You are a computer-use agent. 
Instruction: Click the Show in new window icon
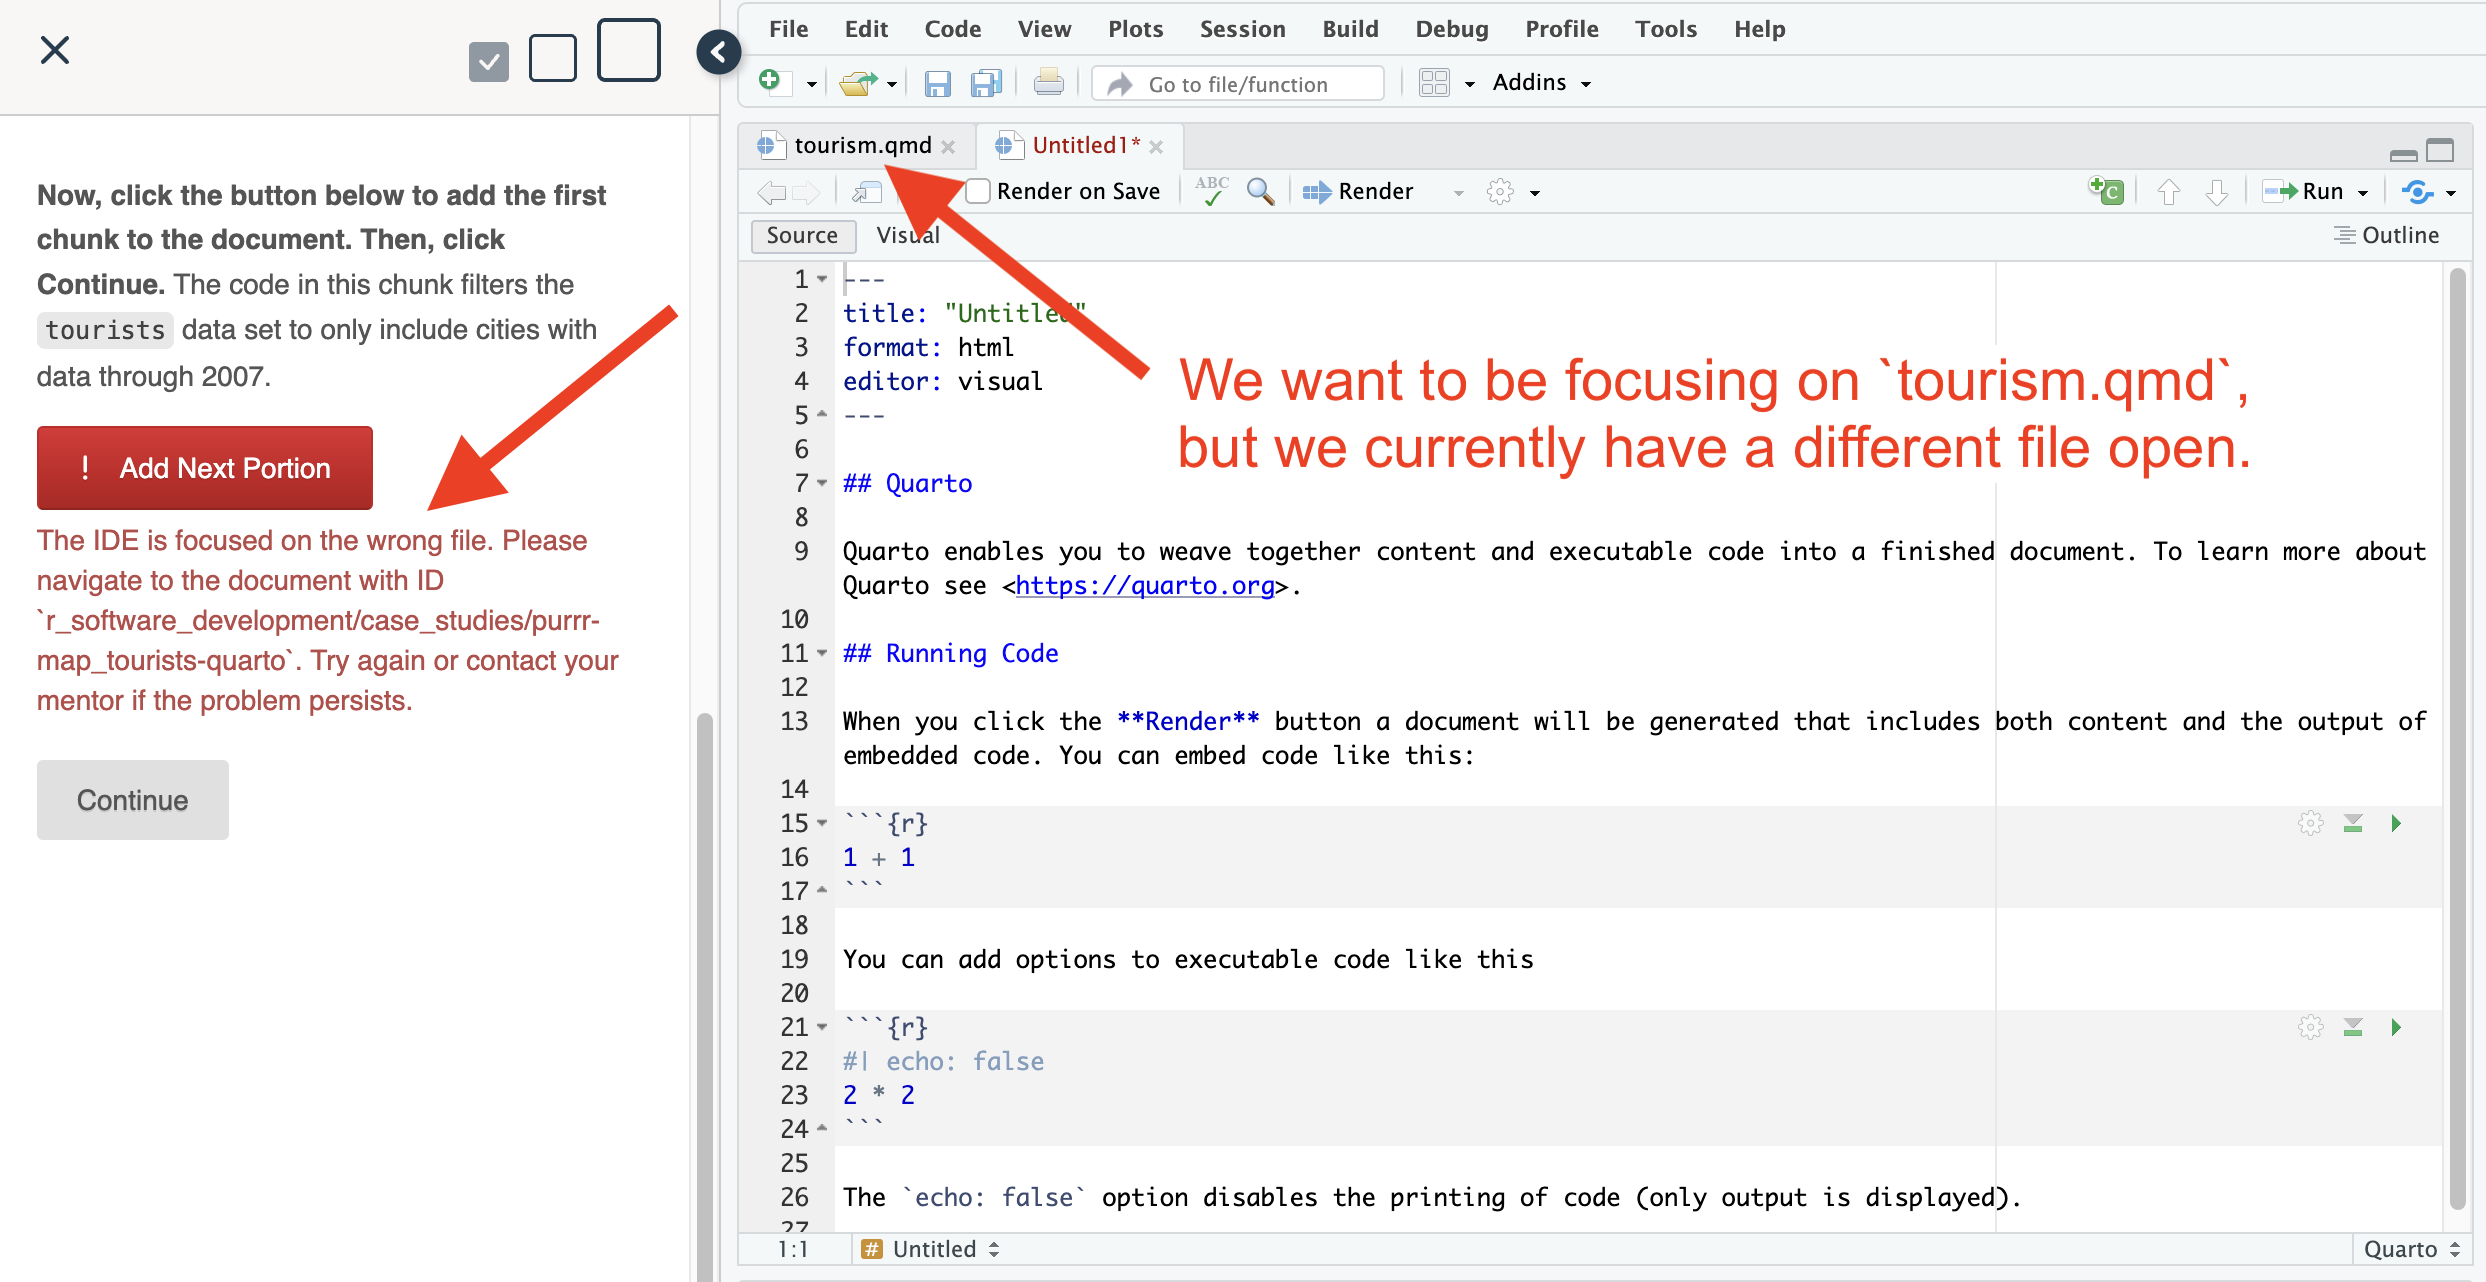pyautogui.click(x=867, y=192)
